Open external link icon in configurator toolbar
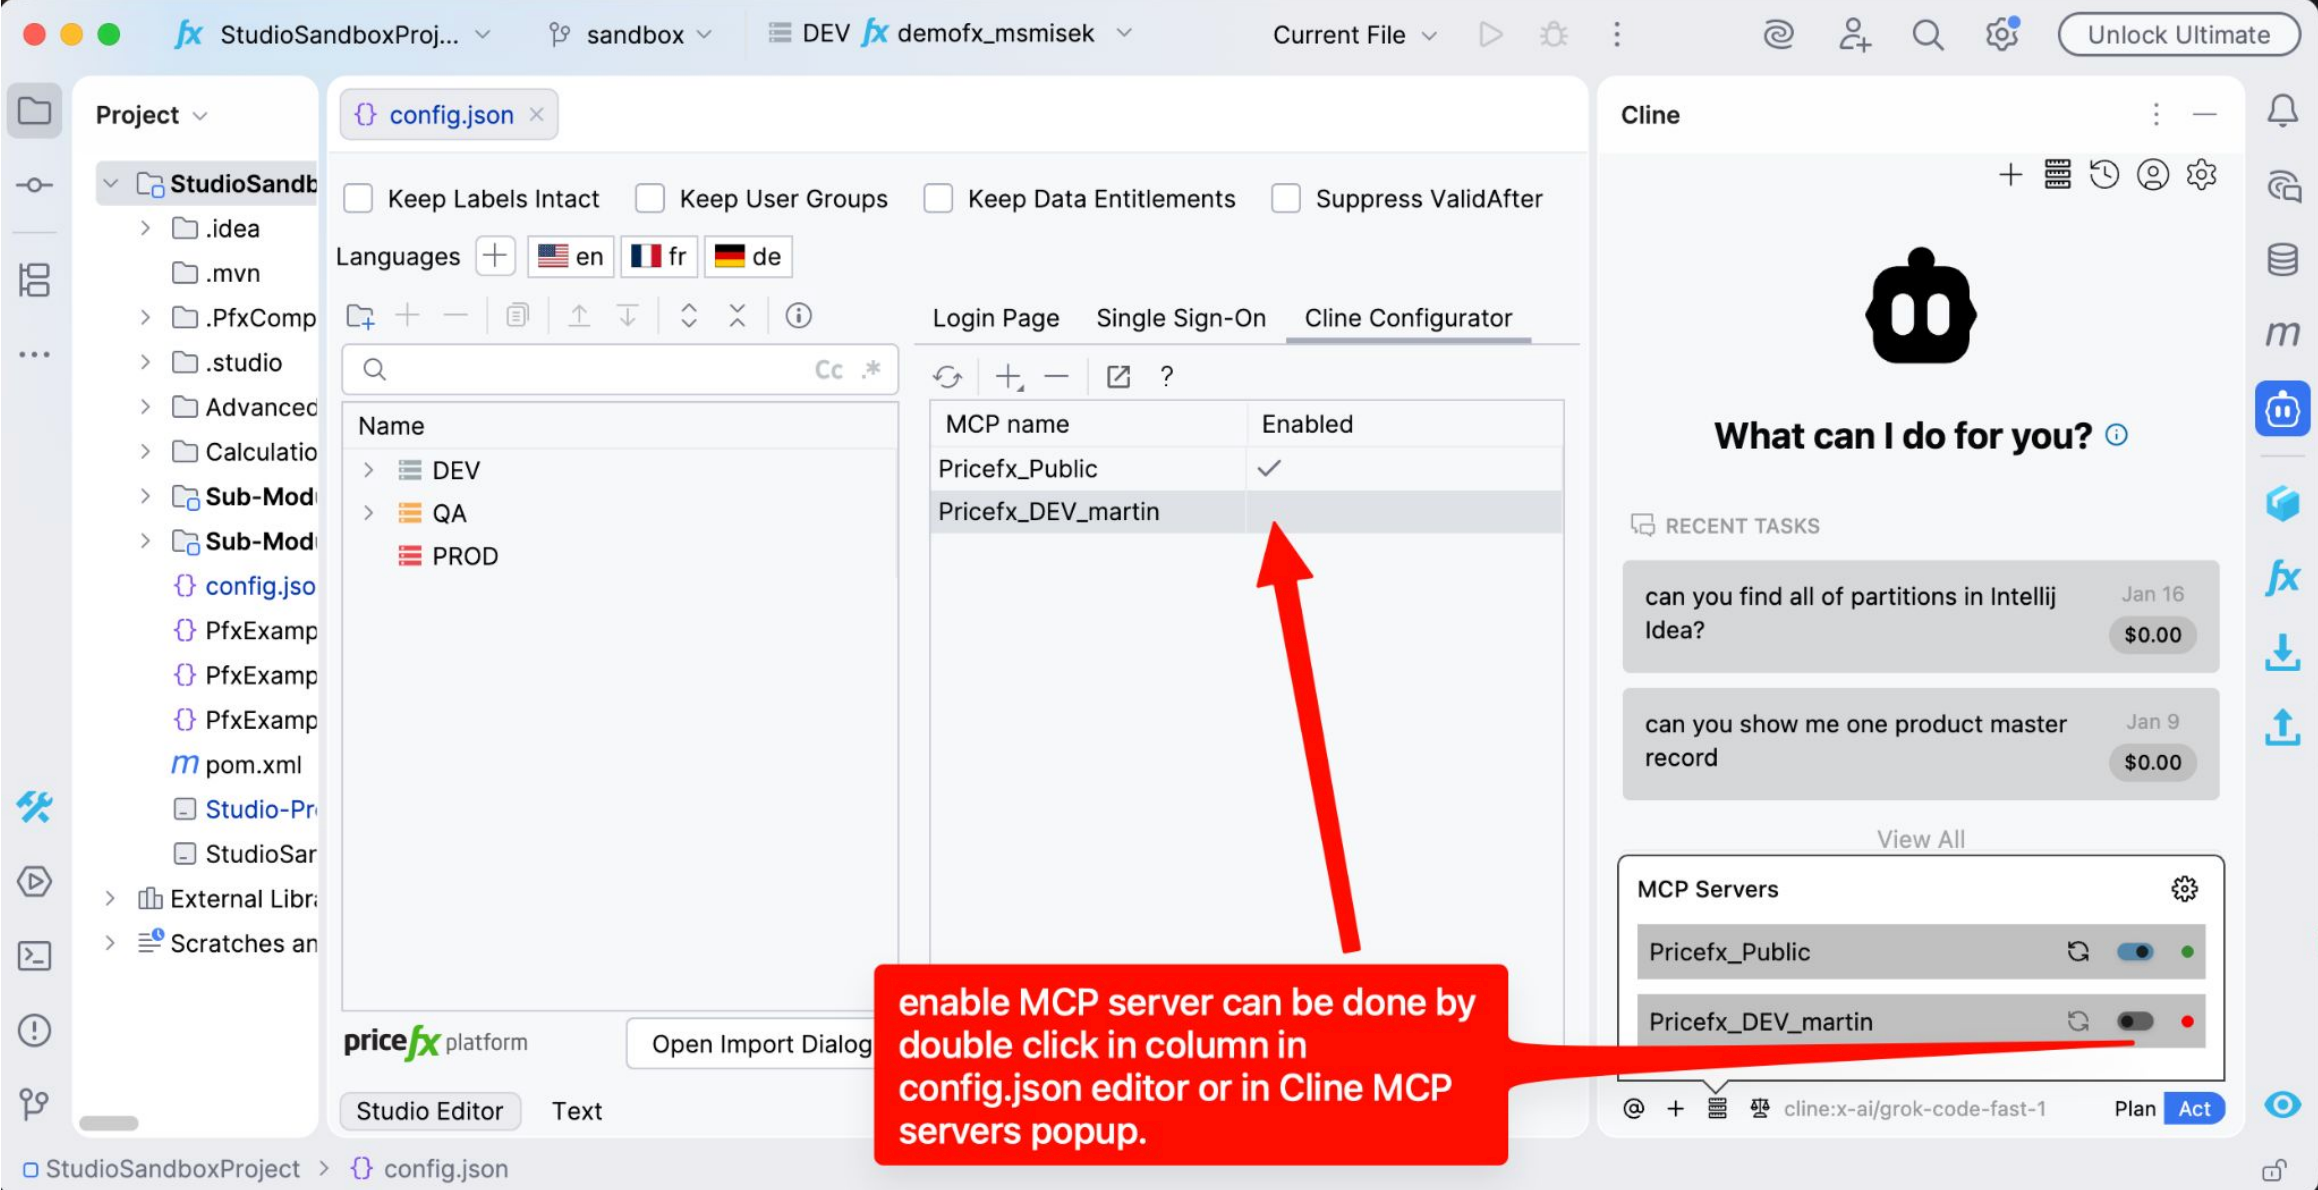The width and height of the screenshot is (2318, 1190). pos(1118,377)
